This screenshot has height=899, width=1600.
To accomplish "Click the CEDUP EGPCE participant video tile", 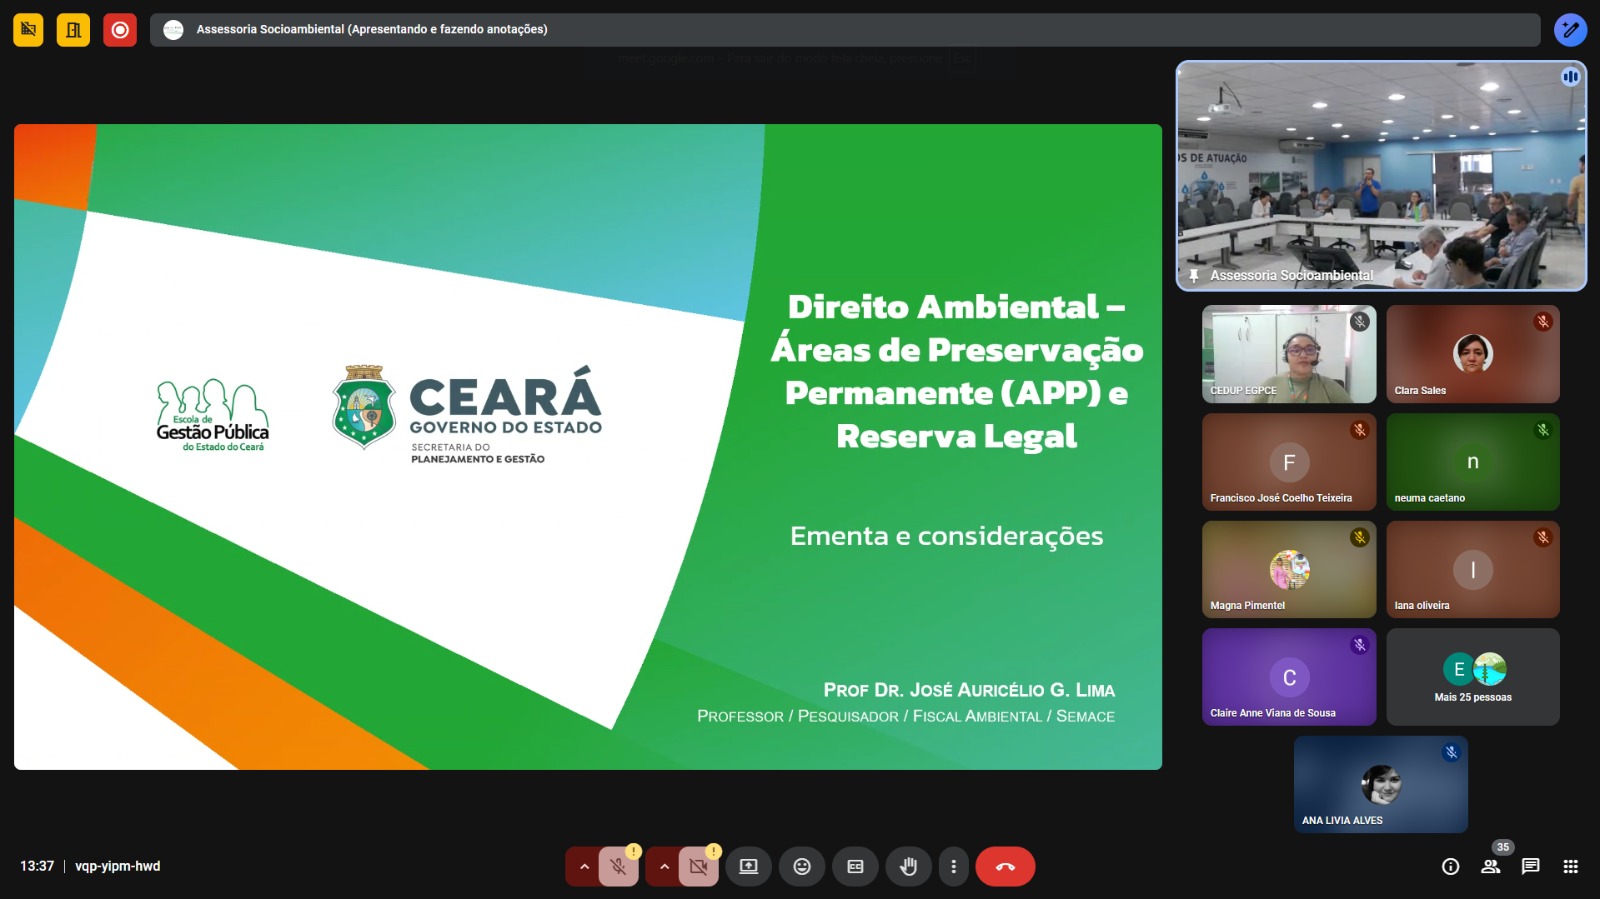I will click(x=1288, y=354).
